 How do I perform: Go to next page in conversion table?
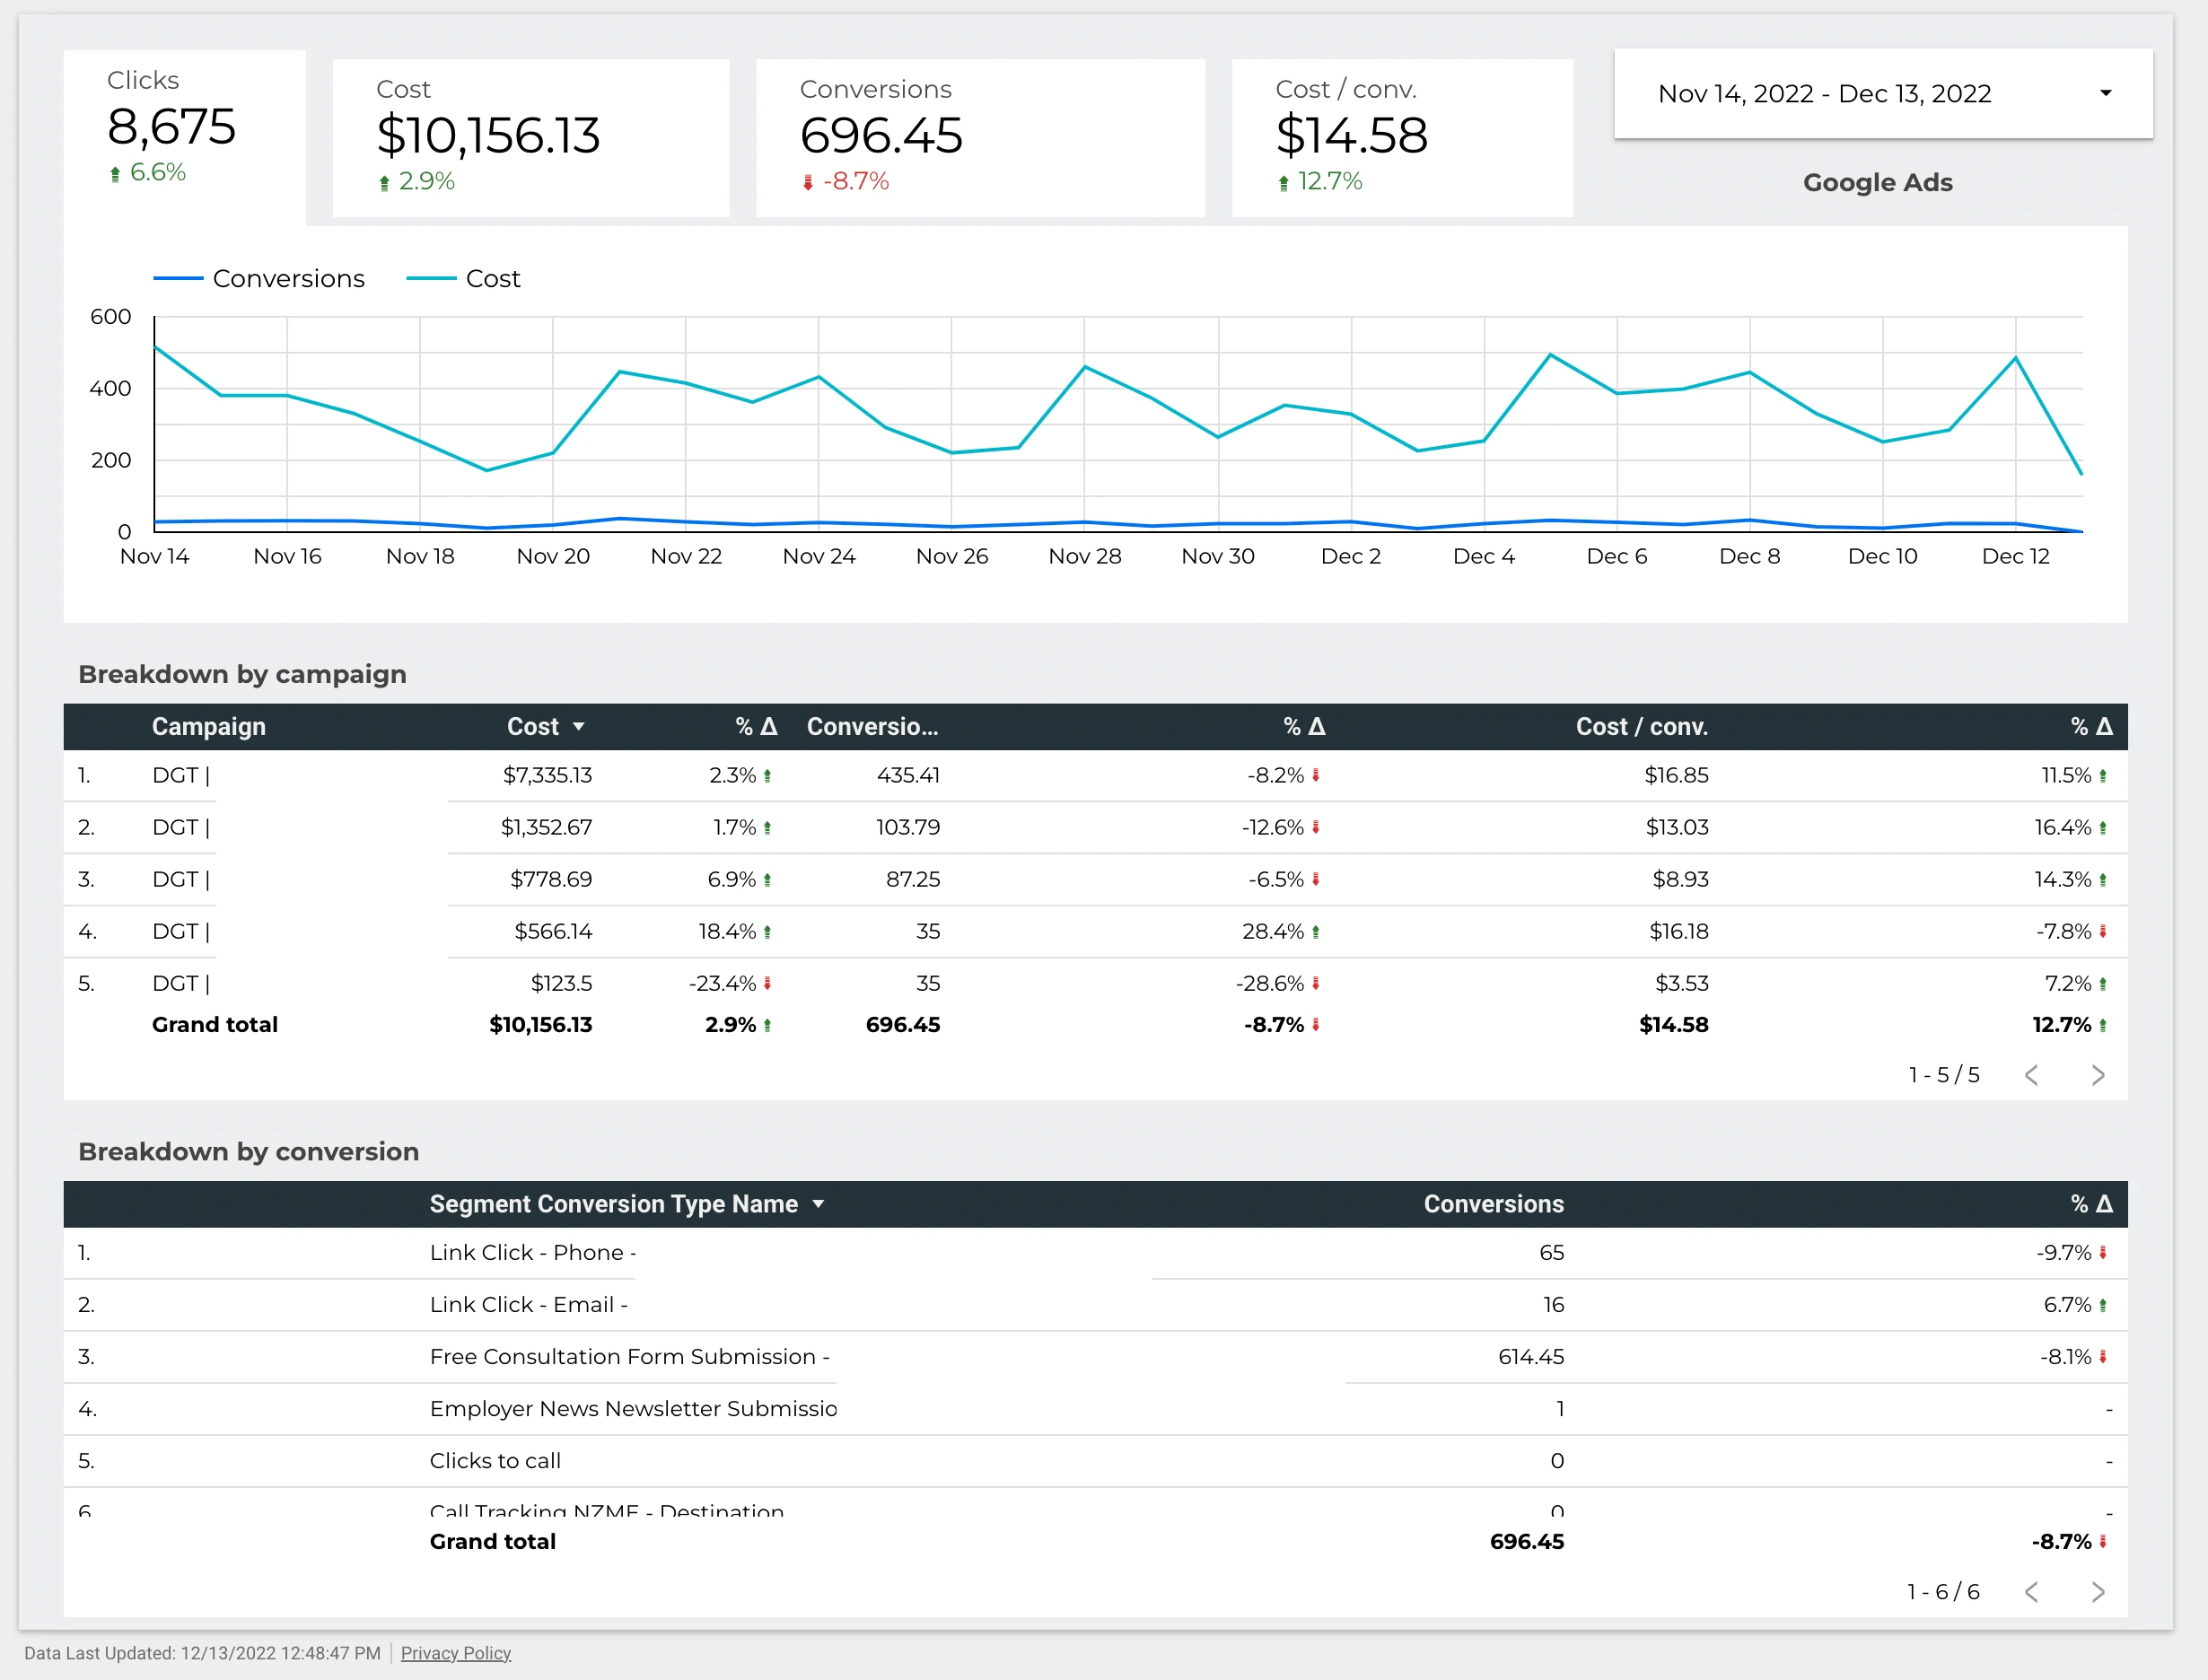[2098, 1592]
